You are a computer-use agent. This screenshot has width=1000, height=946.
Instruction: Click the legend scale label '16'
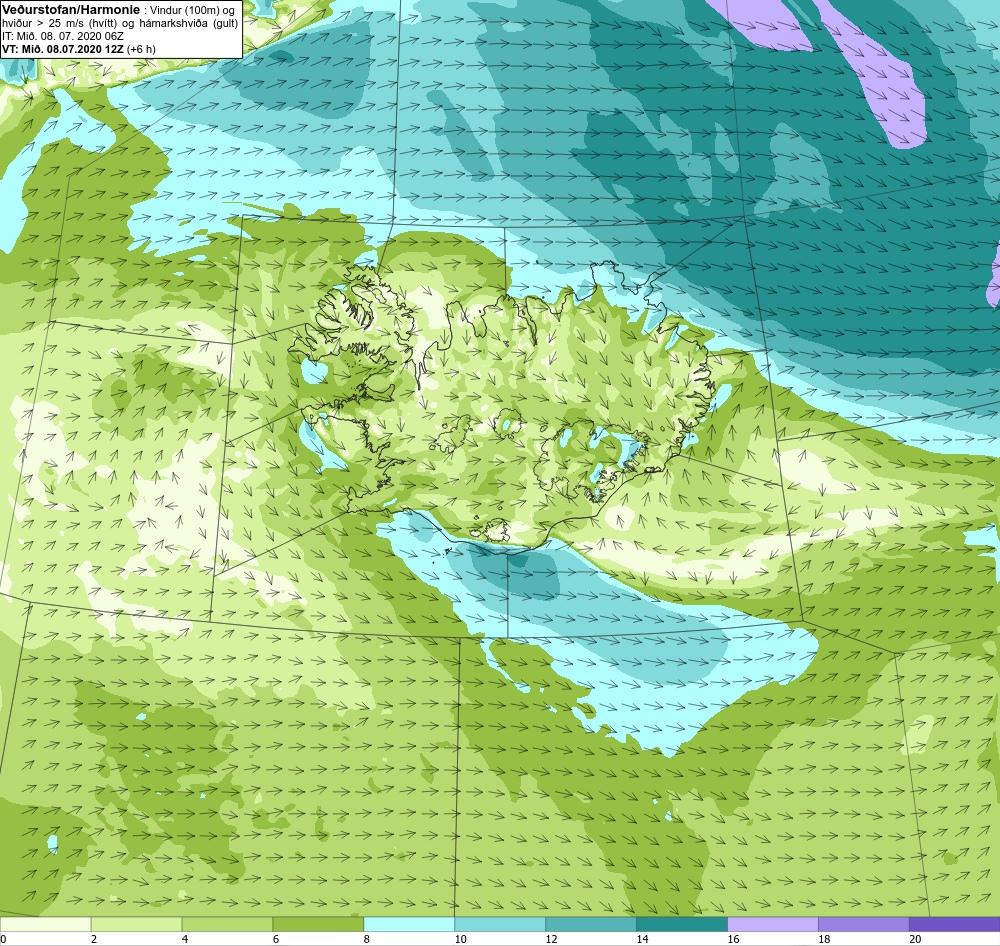pos(733,939)
